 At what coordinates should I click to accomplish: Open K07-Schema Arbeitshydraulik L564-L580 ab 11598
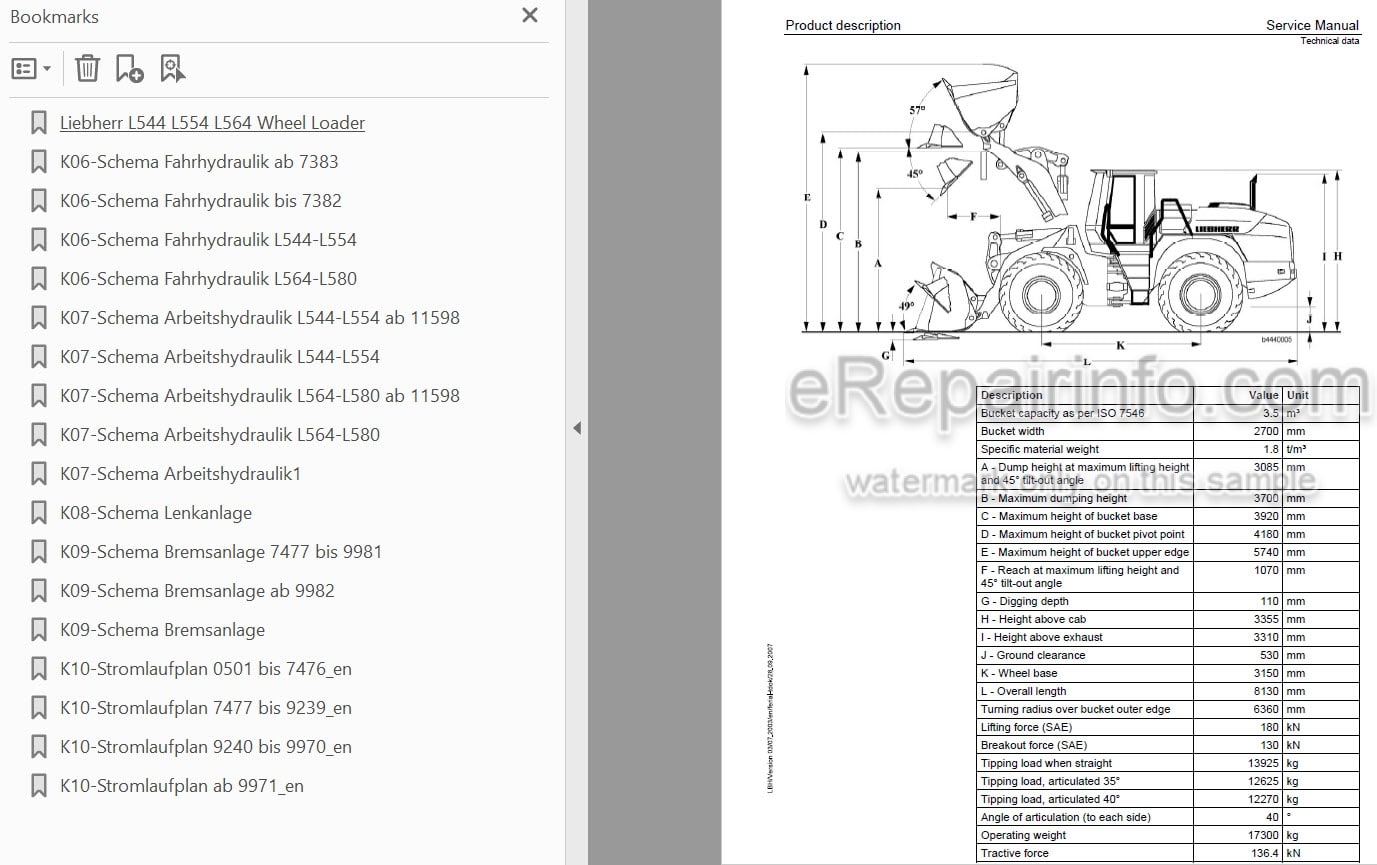pos(260,396)
